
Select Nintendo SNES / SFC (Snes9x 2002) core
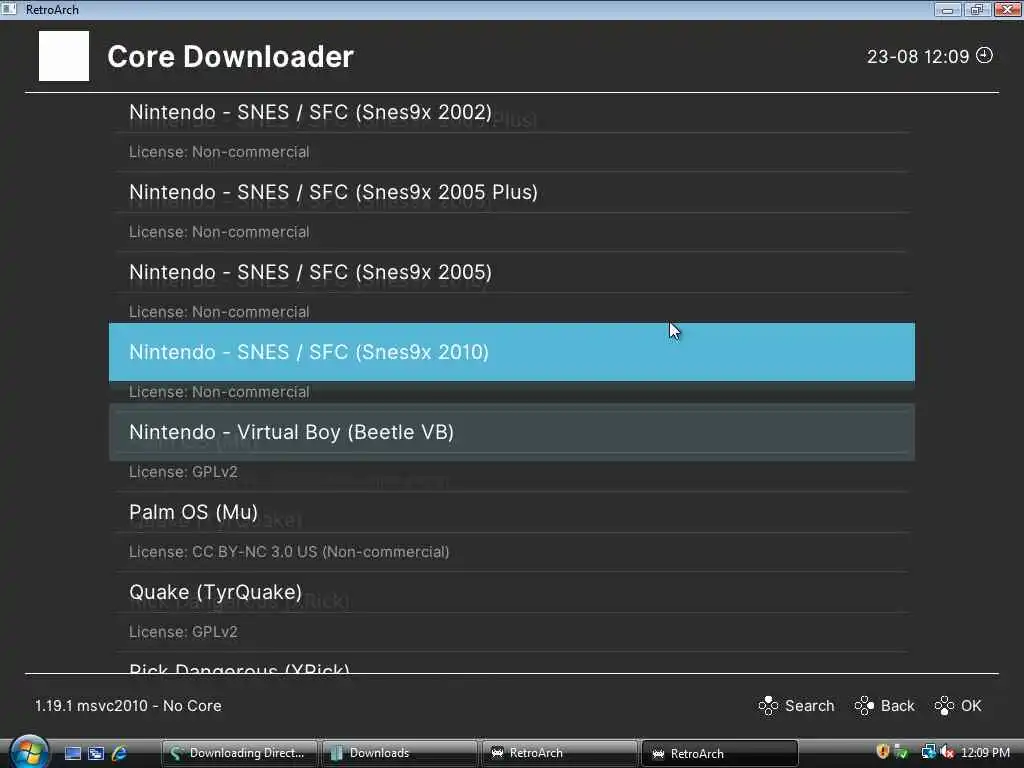(x=512, y=112)
